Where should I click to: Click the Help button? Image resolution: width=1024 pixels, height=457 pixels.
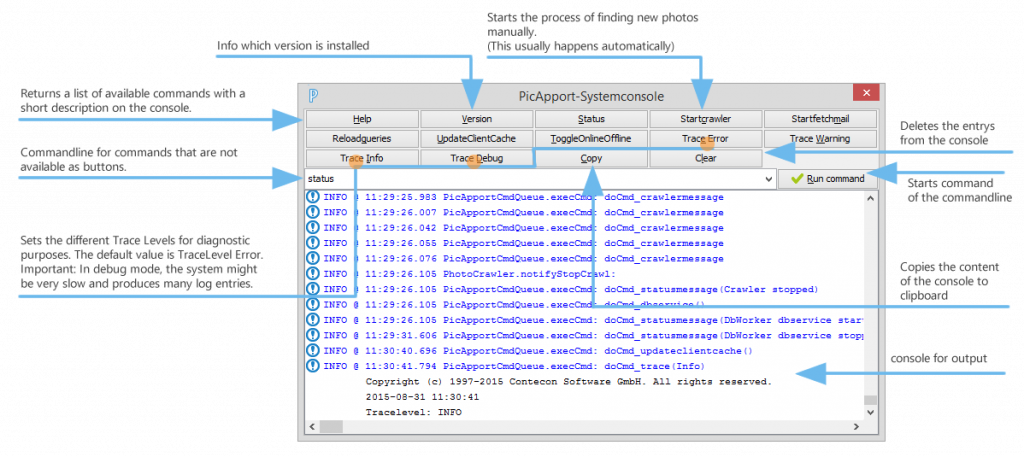pyautogui.click(x=361, y=119)
